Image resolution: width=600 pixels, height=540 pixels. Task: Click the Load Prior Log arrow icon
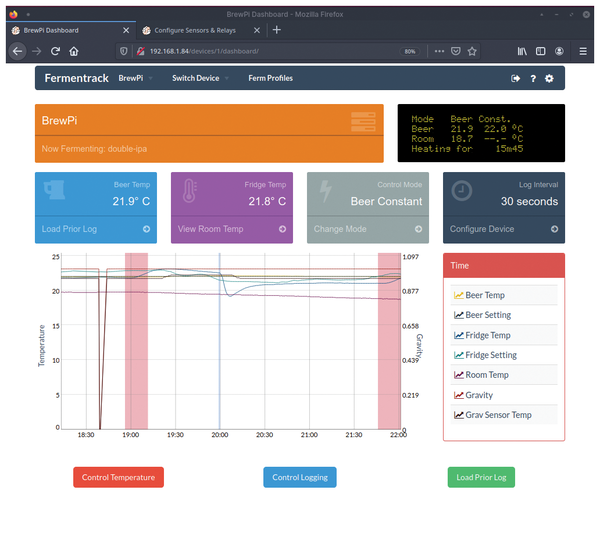tap(147, 229)
